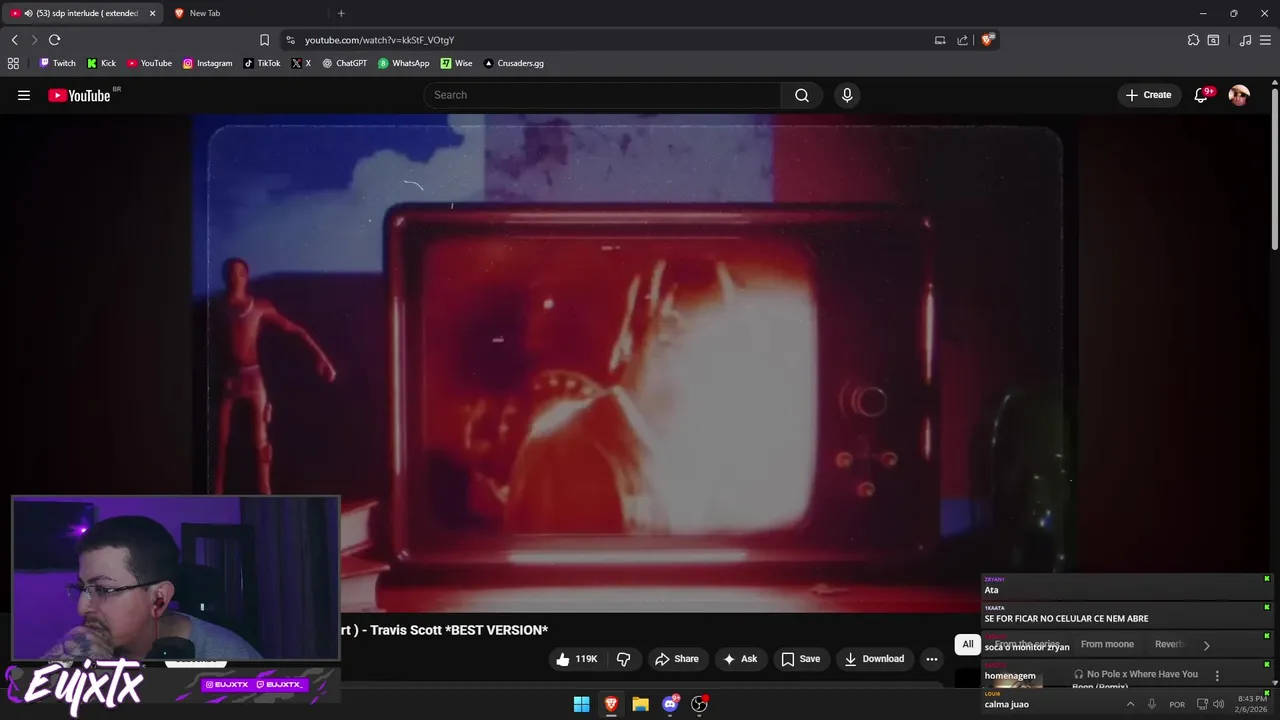Open Brave main hamburger menu

[x=1265, y=40]
